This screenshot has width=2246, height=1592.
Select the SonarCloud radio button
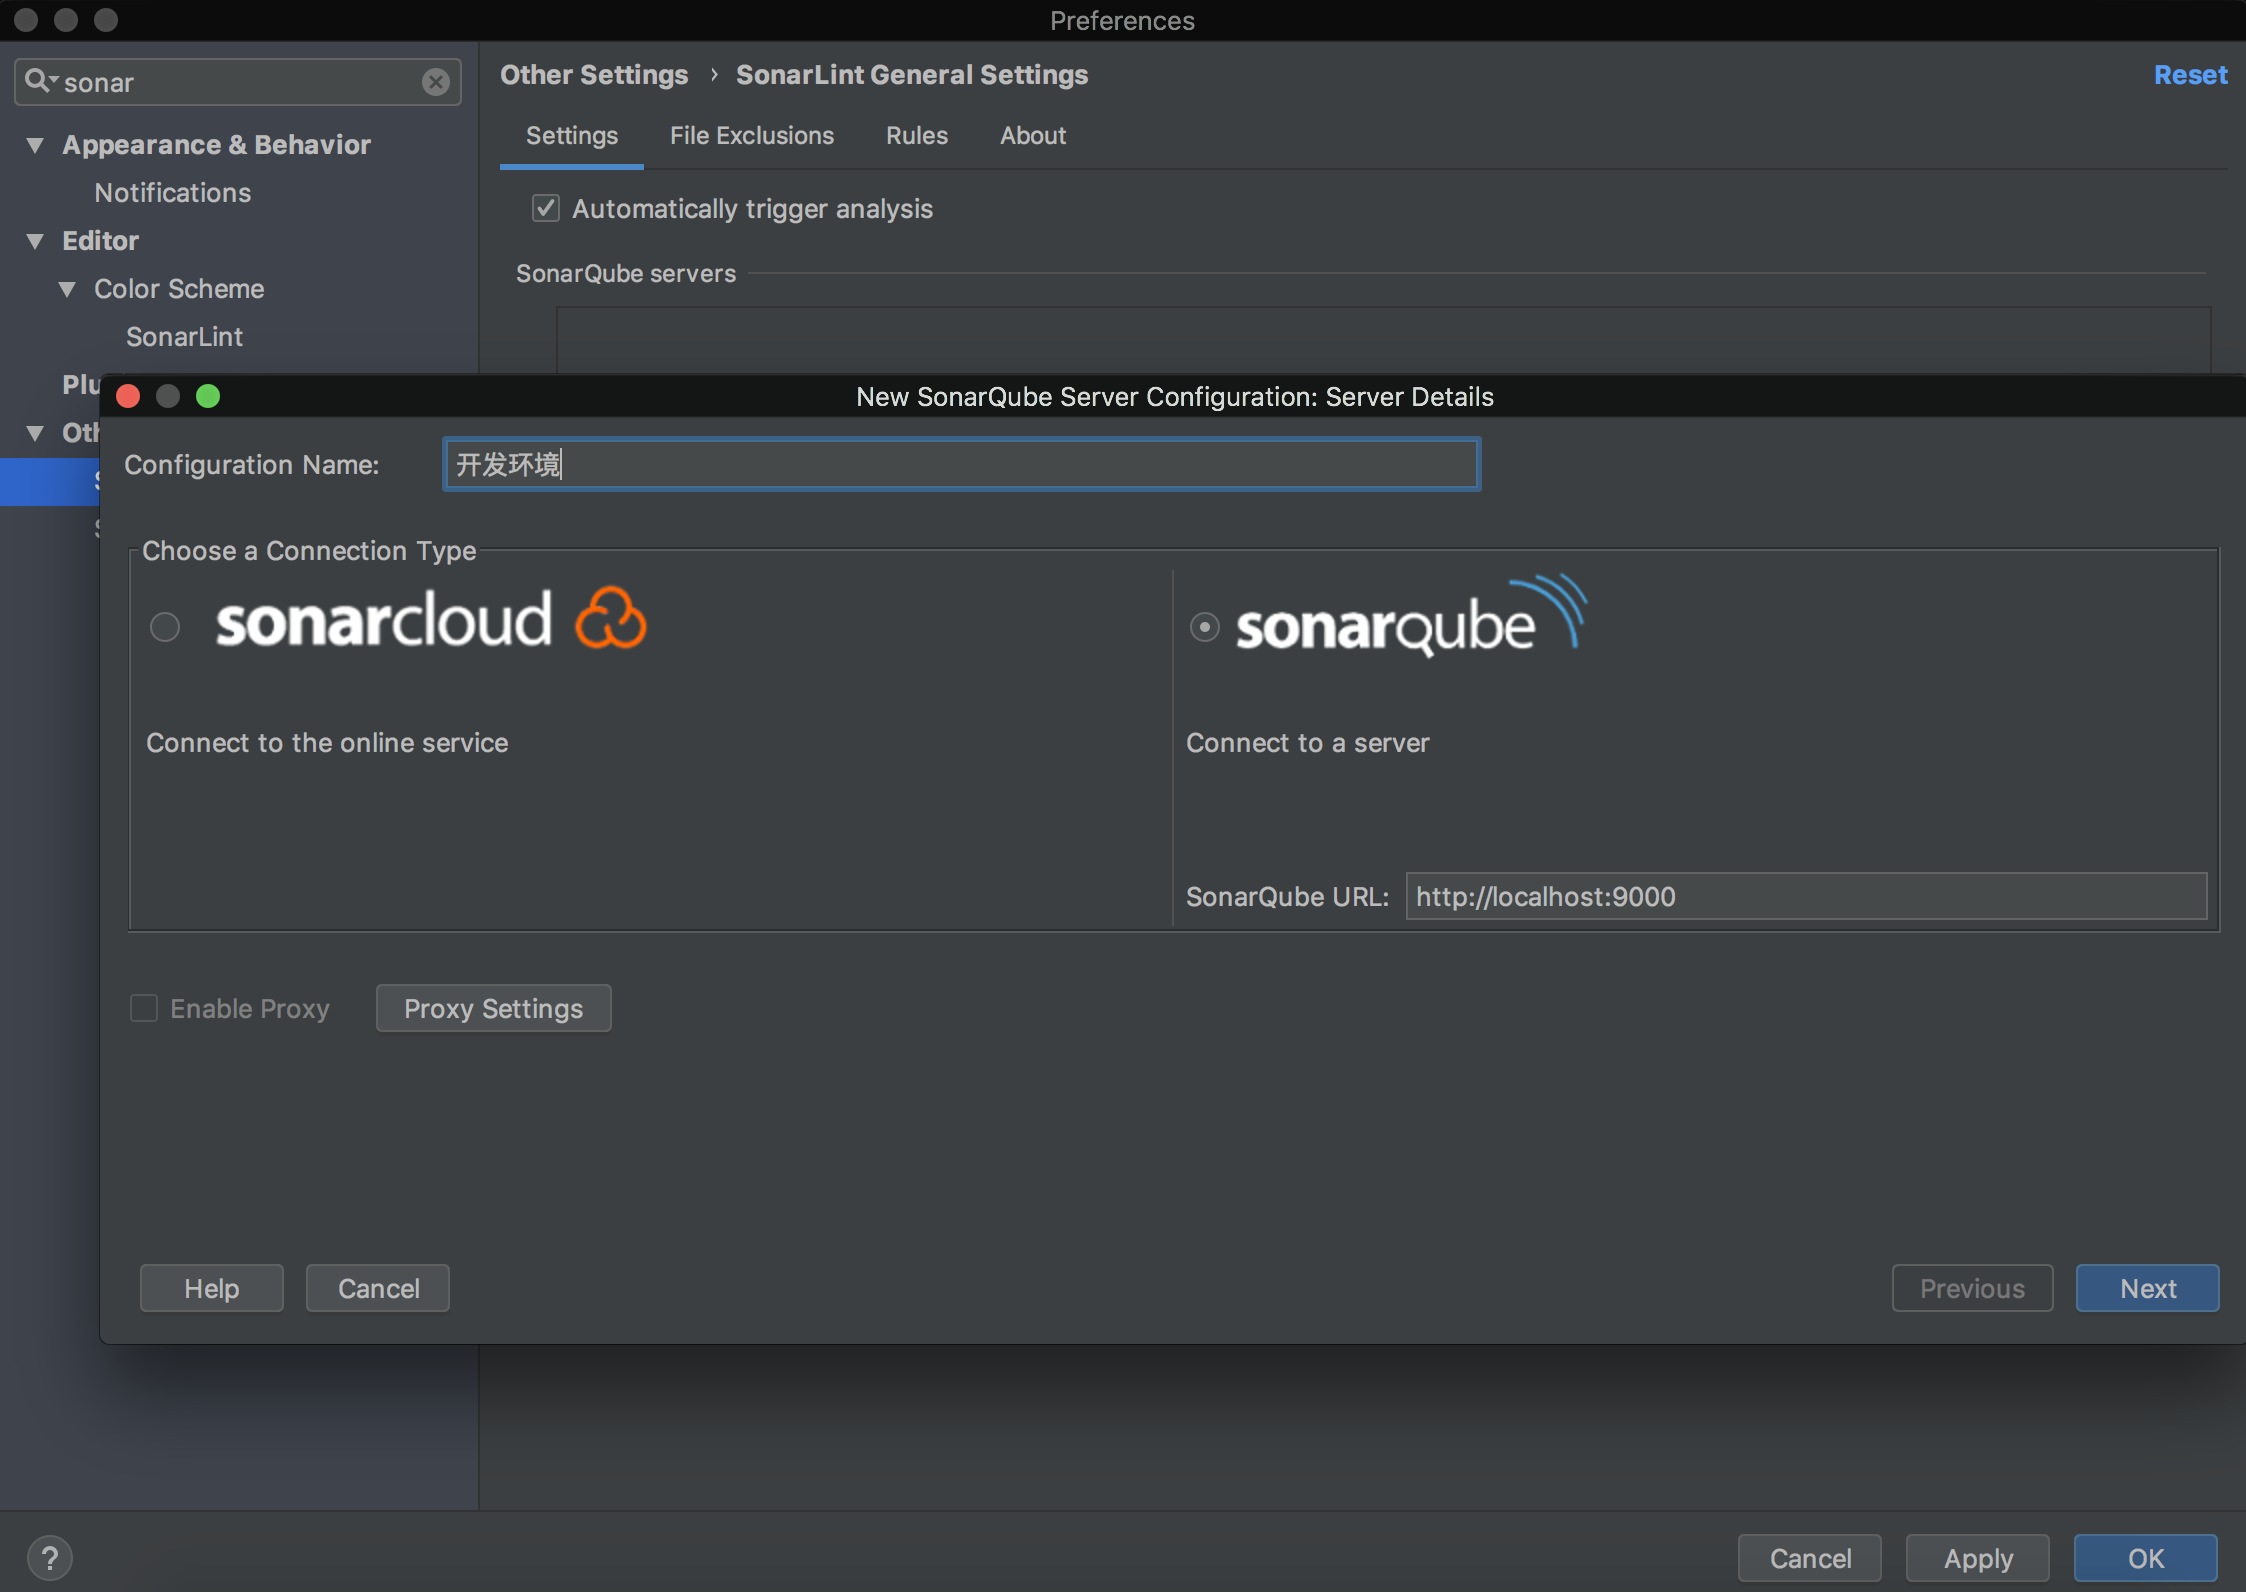pos(165,627)
